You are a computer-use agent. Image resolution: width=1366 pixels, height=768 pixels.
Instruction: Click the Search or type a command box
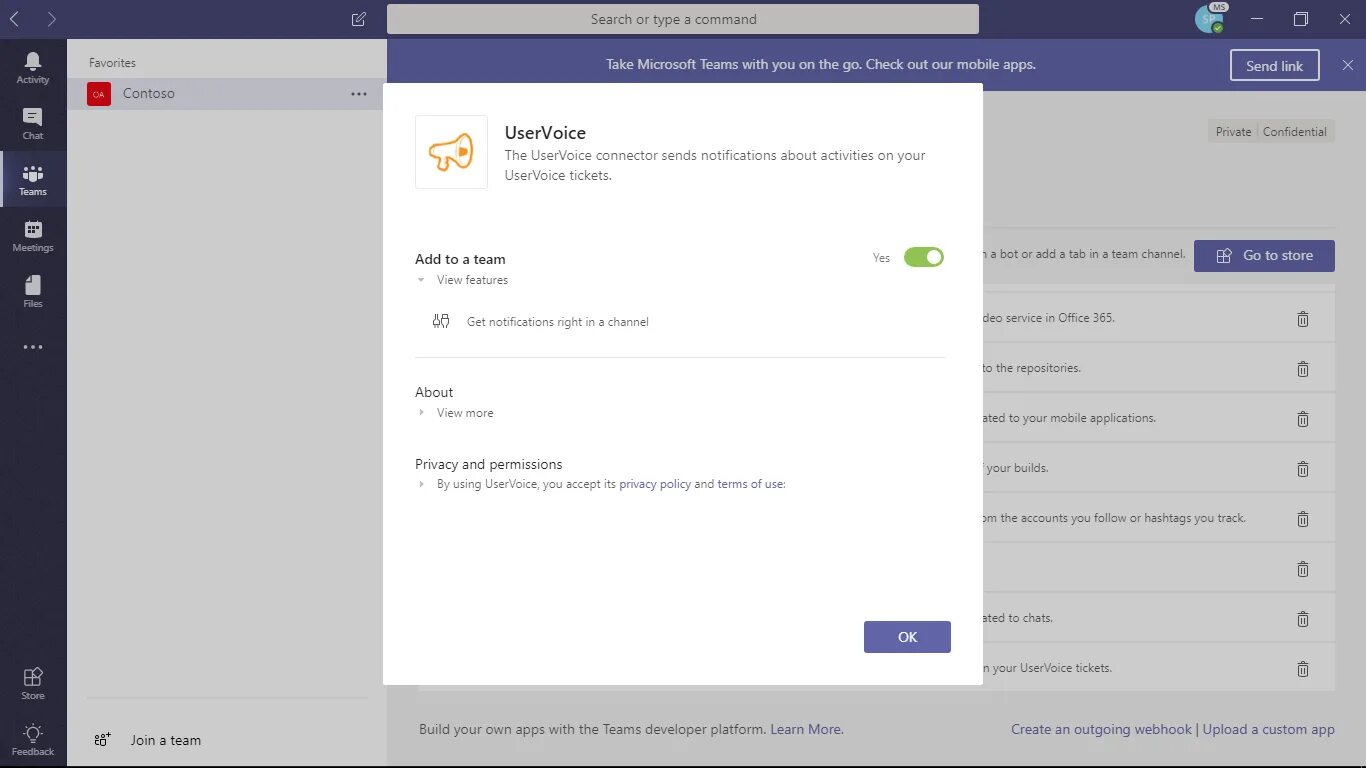pyautogui.click(x=683, y=19)
